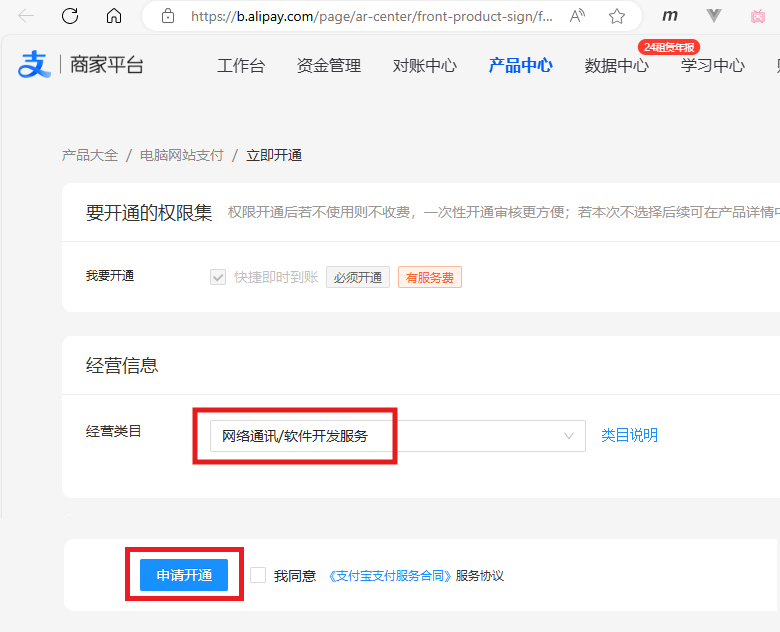780x632 pixels.
Task: Click the 有服务费 orange tag
Action: coord(430,277)
